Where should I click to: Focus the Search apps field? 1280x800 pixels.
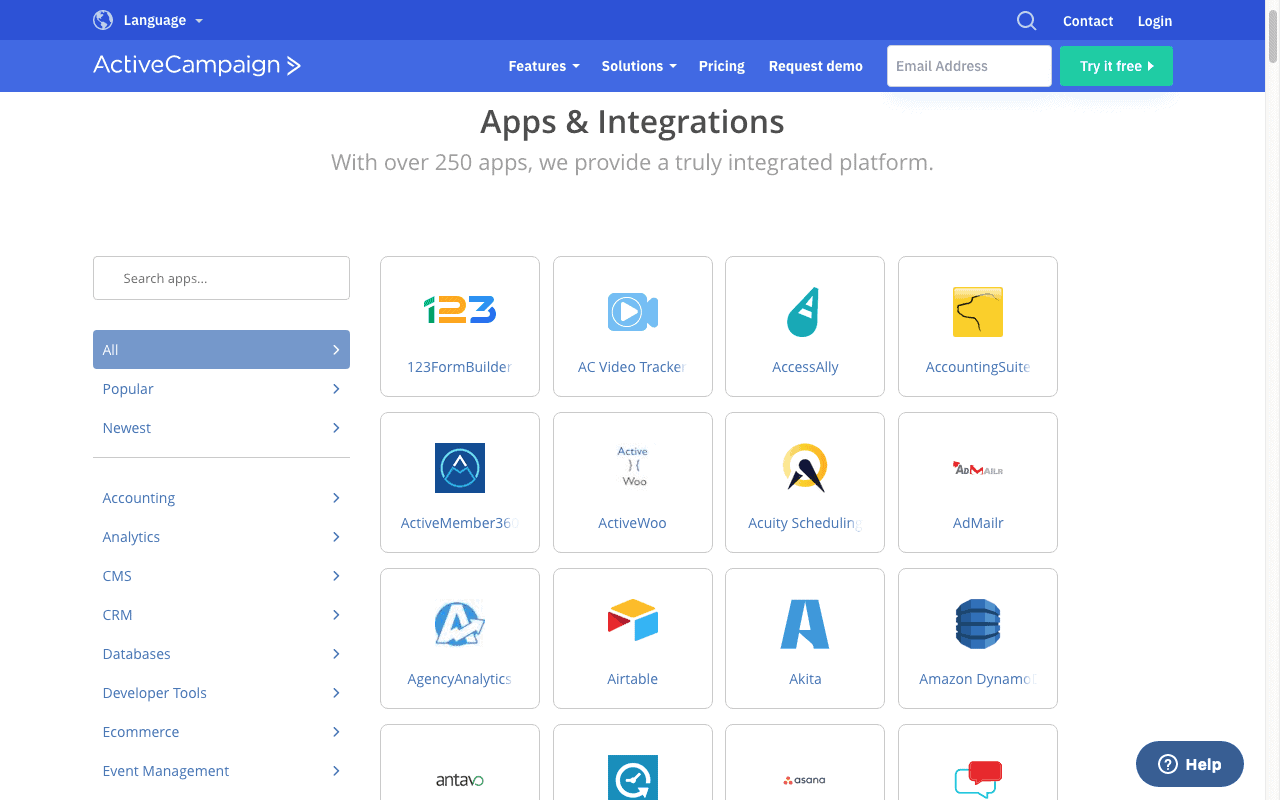pos(221,278)
